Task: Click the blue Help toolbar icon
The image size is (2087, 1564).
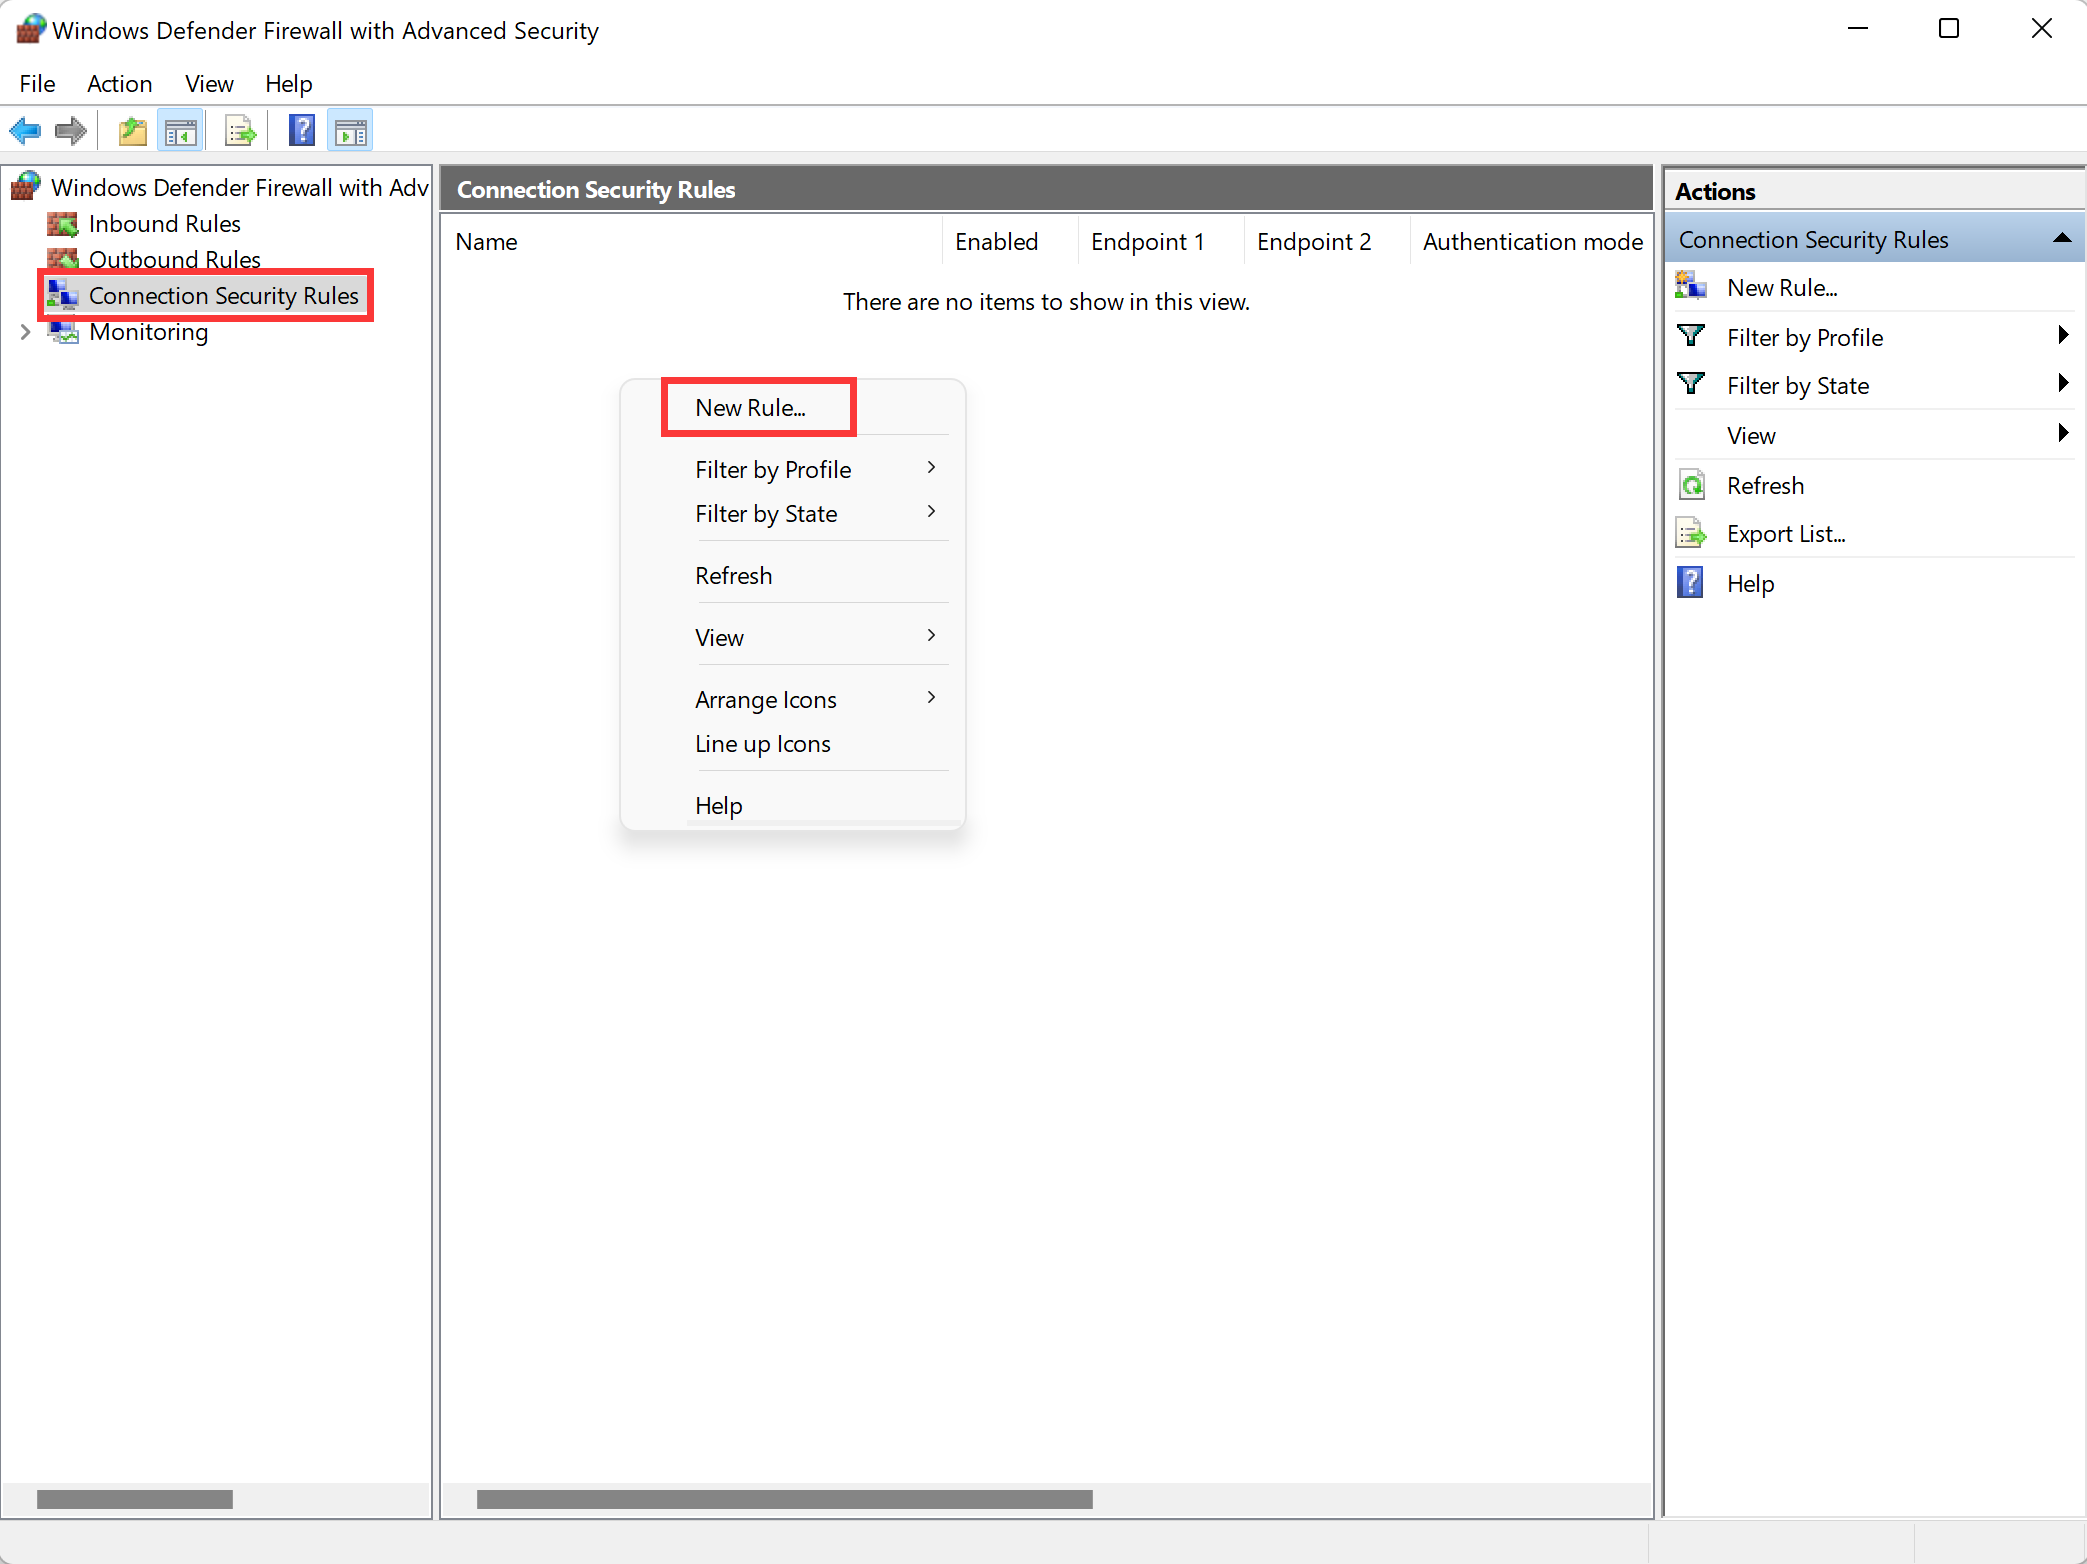Action: pyautogui.click(x=301, y=131)
